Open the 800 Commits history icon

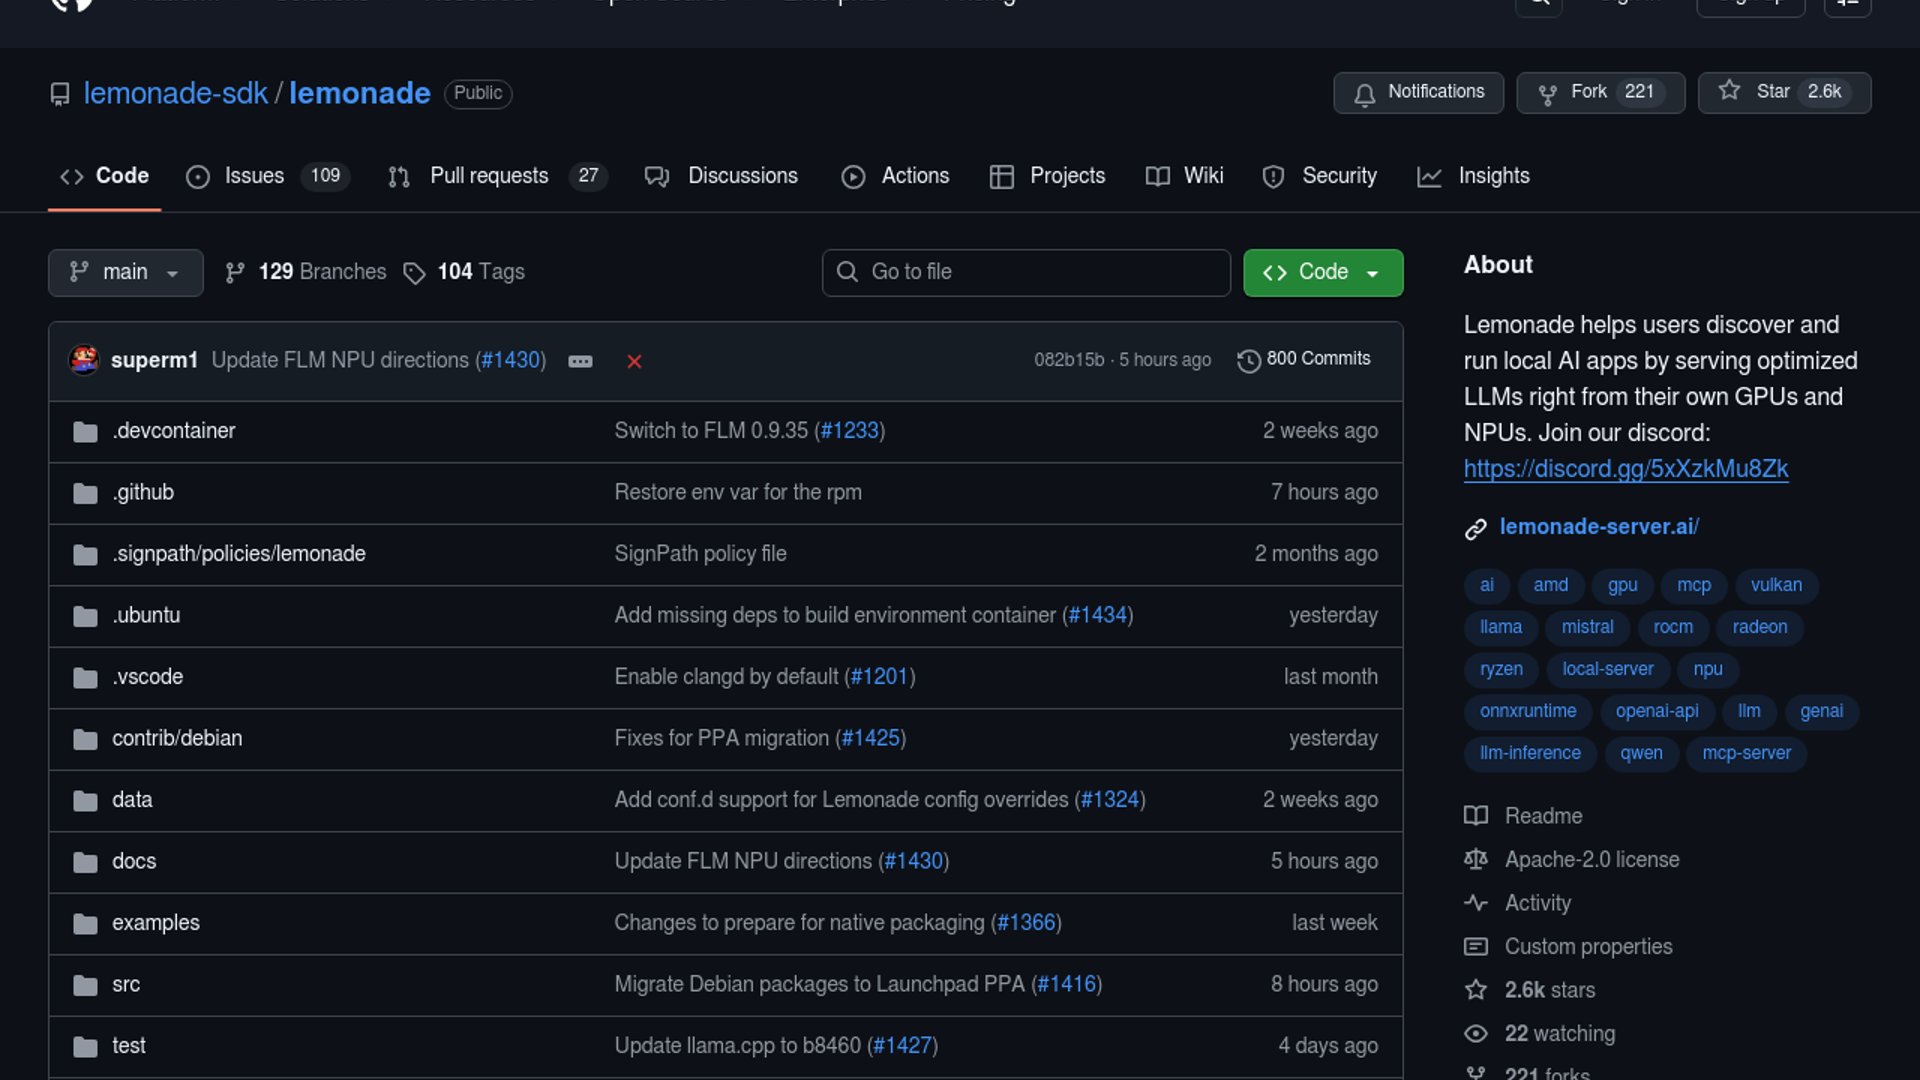tap(1248, 360)
